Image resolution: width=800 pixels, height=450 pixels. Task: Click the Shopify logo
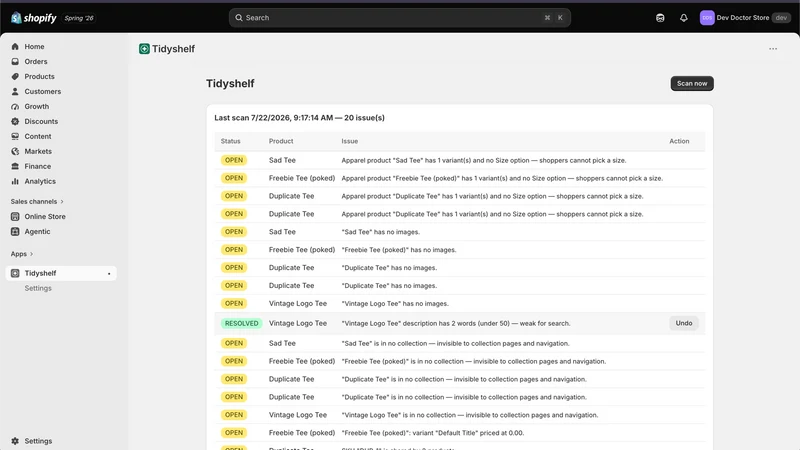[x=34, y=18]
